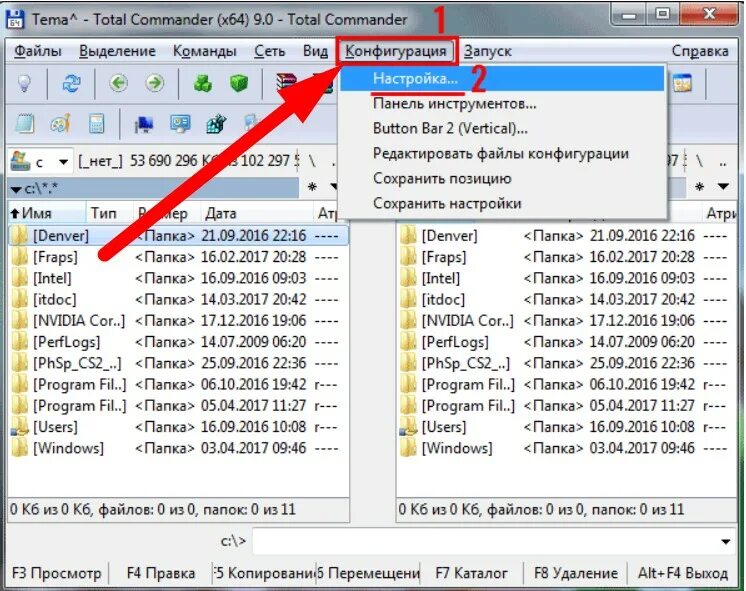Open the Файлы menu
Viewport: 746px width, 591px height.
point(38,51)
